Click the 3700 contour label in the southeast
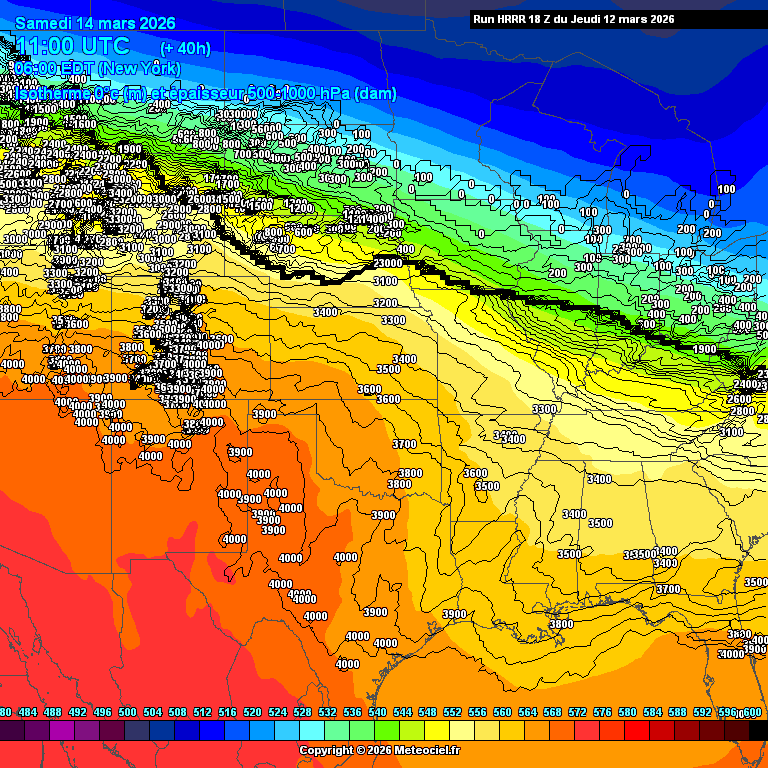The height and width of the screenshot is (768, 768). point(667,589)
